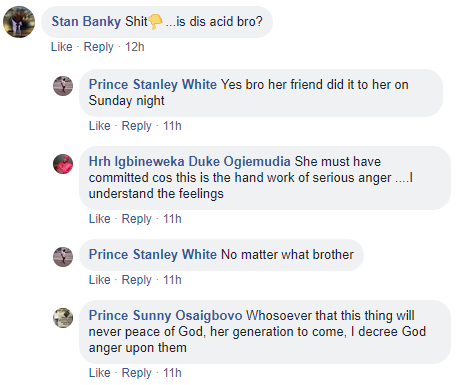This screenshot has width=476, height=385.
Task: Open Prince Sunny Osaigbovo's profile picture
Action: [x=63, y=318]
